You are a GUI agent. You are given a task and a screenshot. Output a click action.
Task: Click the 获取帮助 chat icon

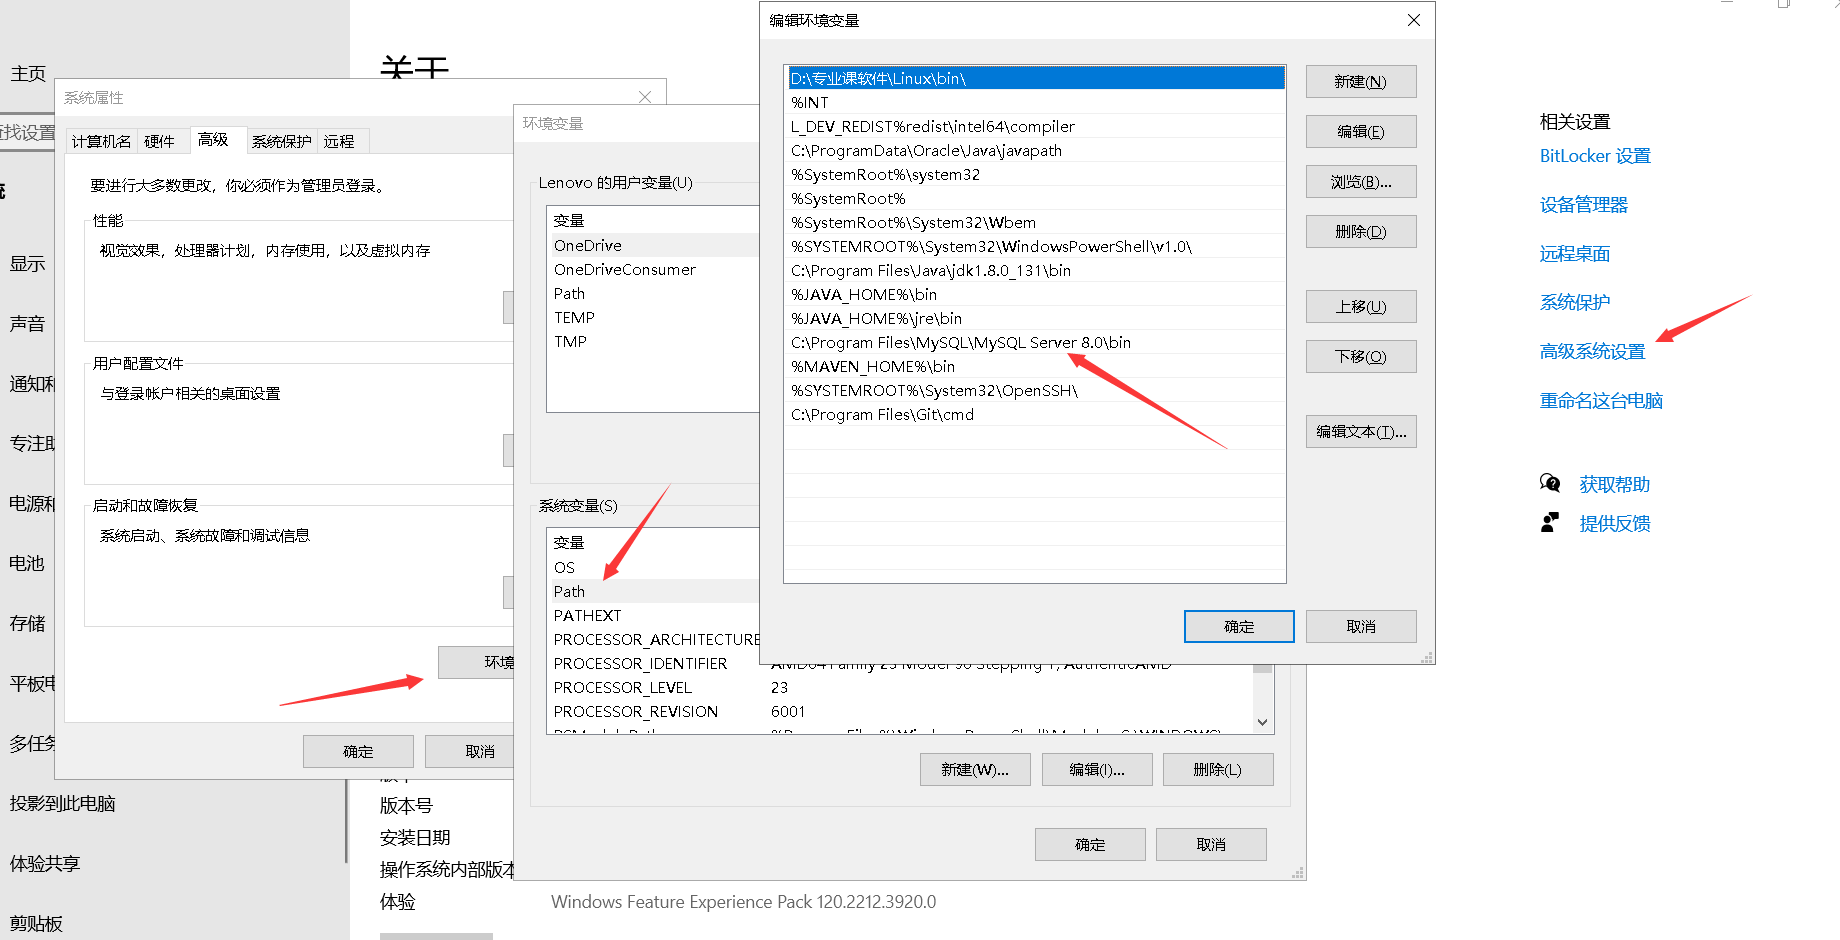coord(1550,484)
